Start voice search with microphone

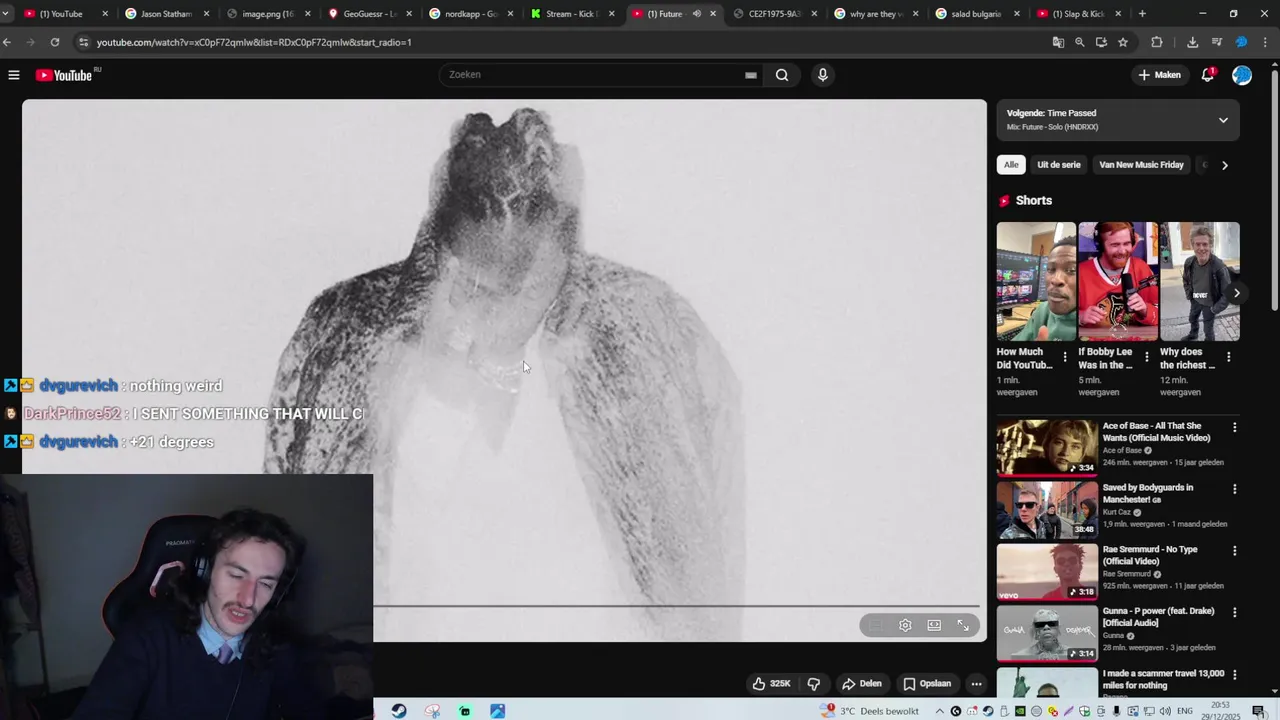pyautogui.click(x=823, y=75)
